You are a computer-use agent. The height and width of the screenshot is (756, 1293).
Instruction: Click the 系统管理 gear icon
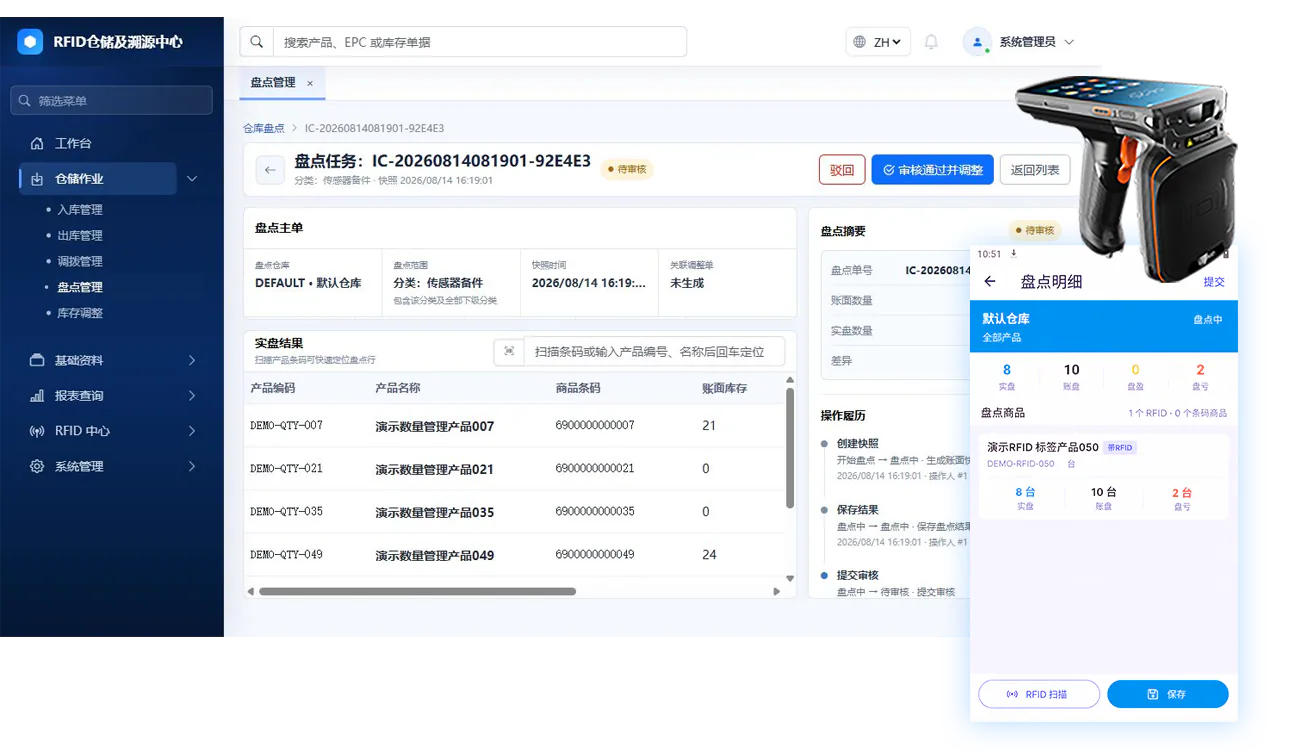coord(37,466)
